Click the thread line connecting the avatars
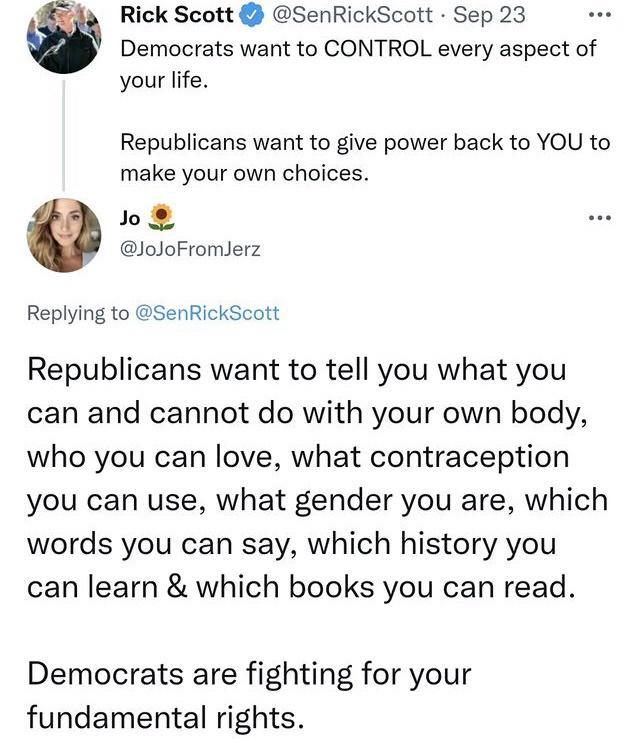This screenshot has width=640, height=739. pyautogui.click(x=65, y=132)
